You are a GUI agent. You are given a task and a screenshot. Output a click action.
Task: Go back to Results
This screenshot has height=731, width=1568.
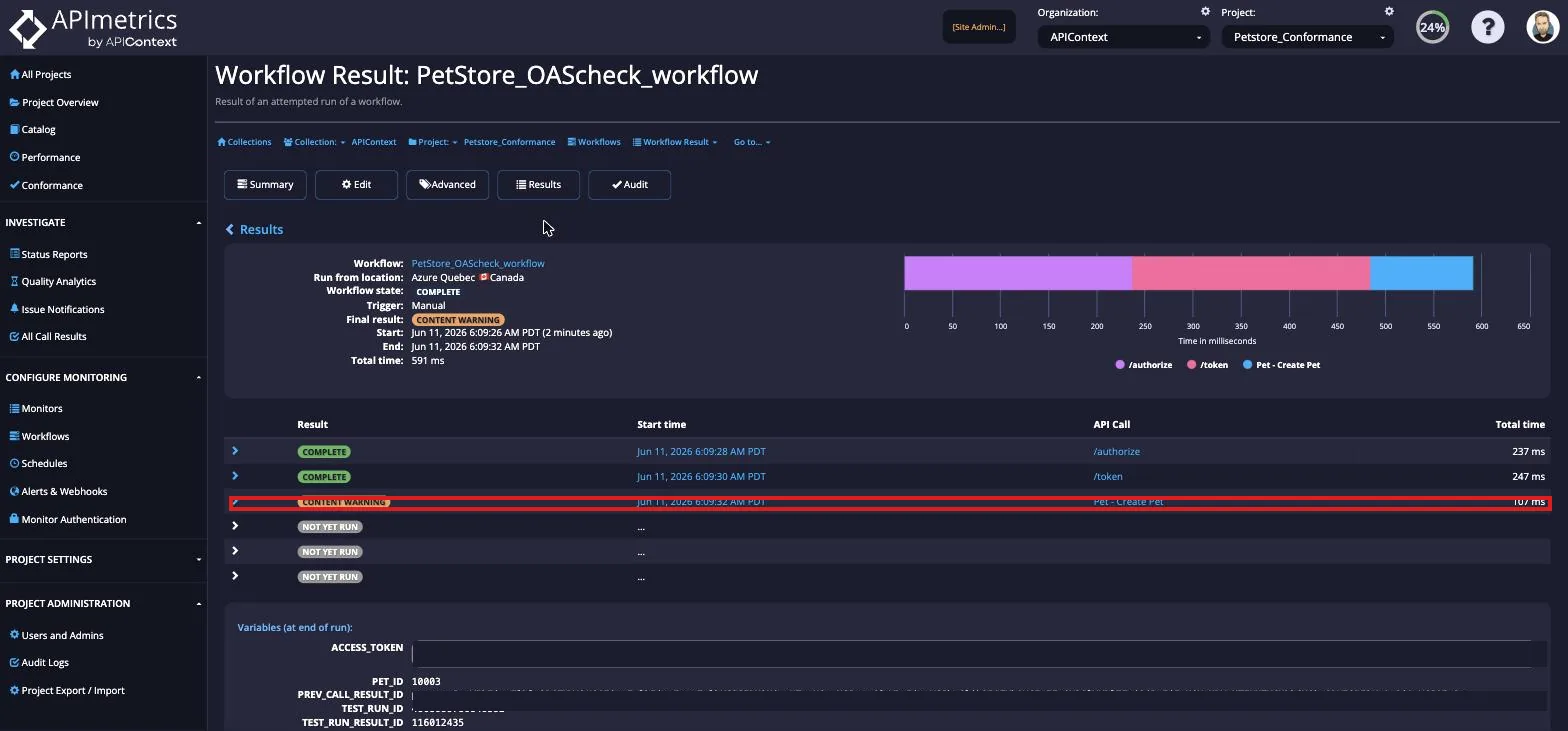coord(254,229)
